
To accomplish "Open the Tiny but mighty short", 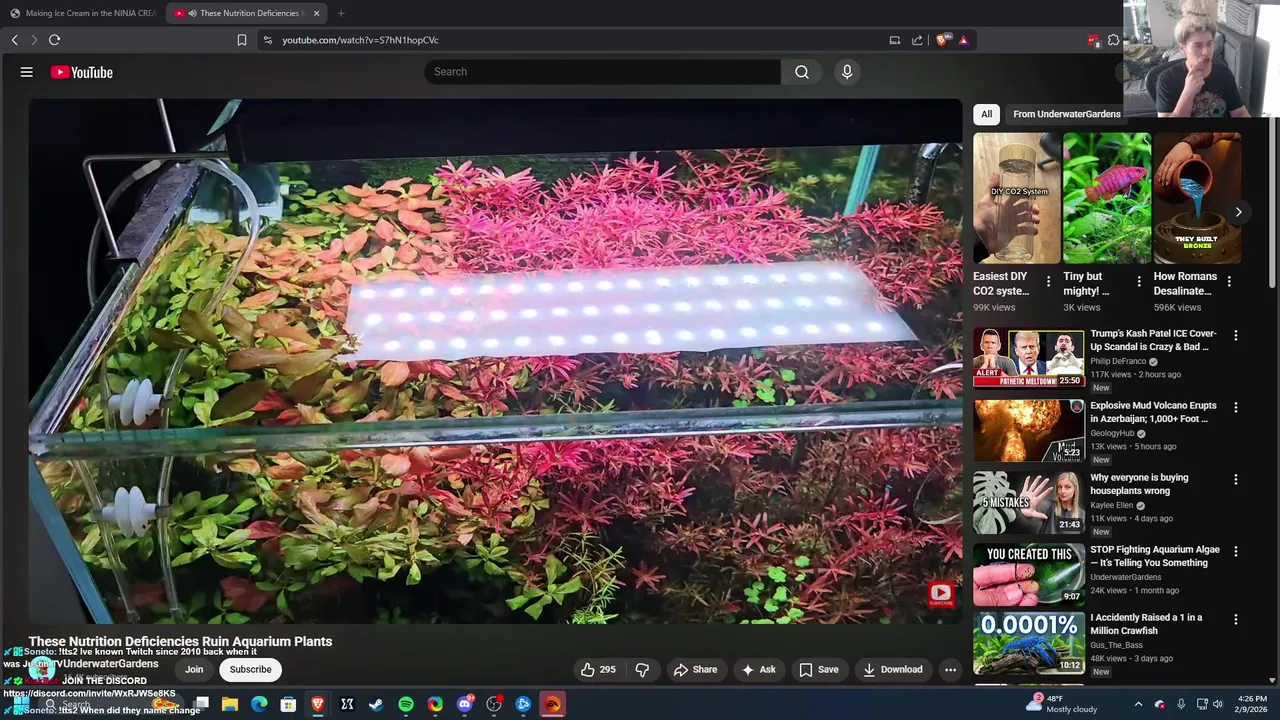I will 1106,198.
